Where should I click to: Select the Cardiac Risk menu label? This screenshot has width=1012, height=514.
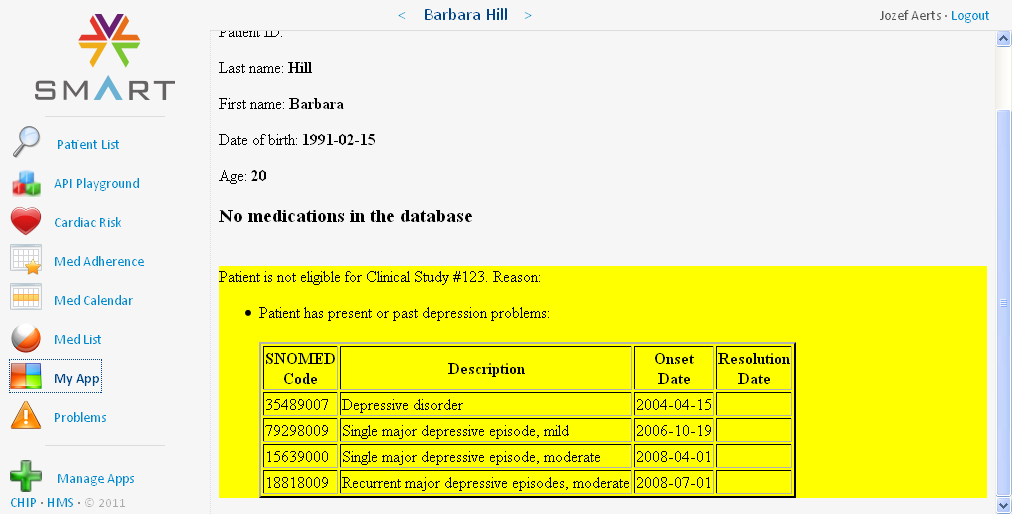[88, 223]
